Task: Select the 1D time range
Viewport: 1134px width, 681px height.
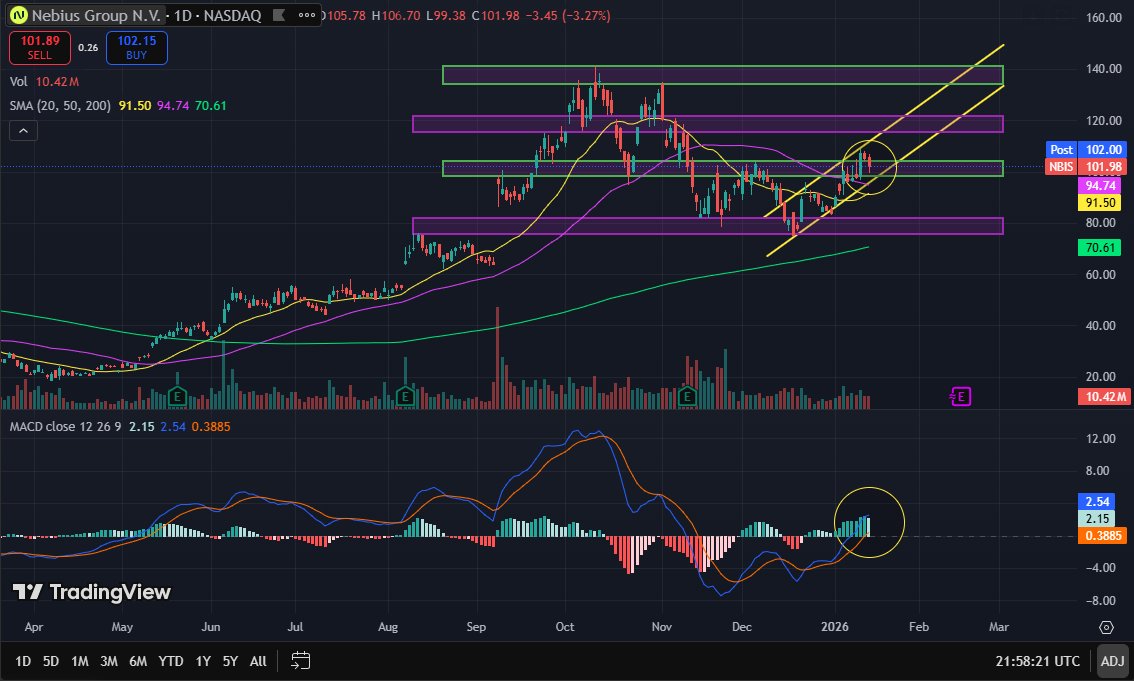Action: pyautogui.click(x=23, y=661)
